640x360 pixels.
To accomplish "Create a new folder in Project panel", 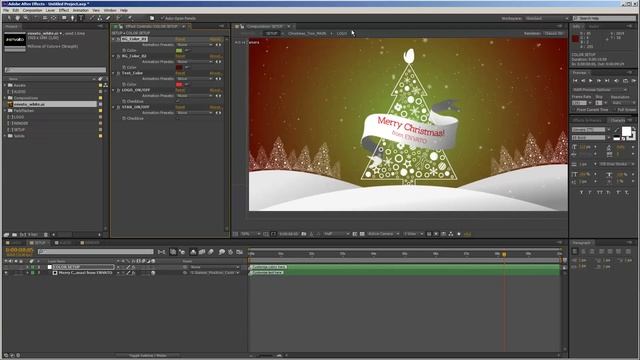I will tap(14, 235).
